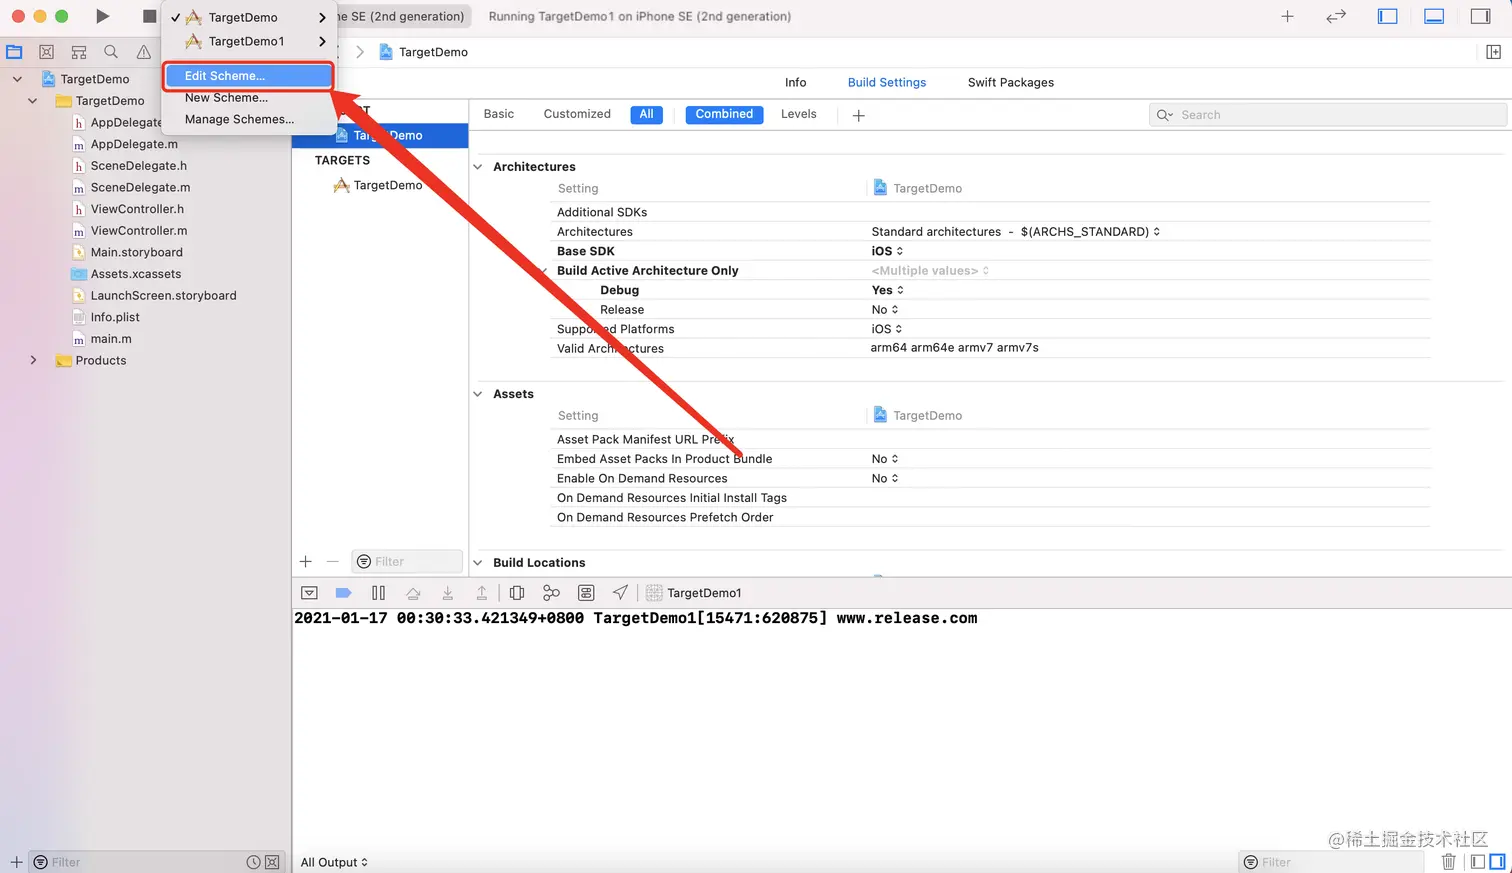Run the app with the play button

pos(102,16)
